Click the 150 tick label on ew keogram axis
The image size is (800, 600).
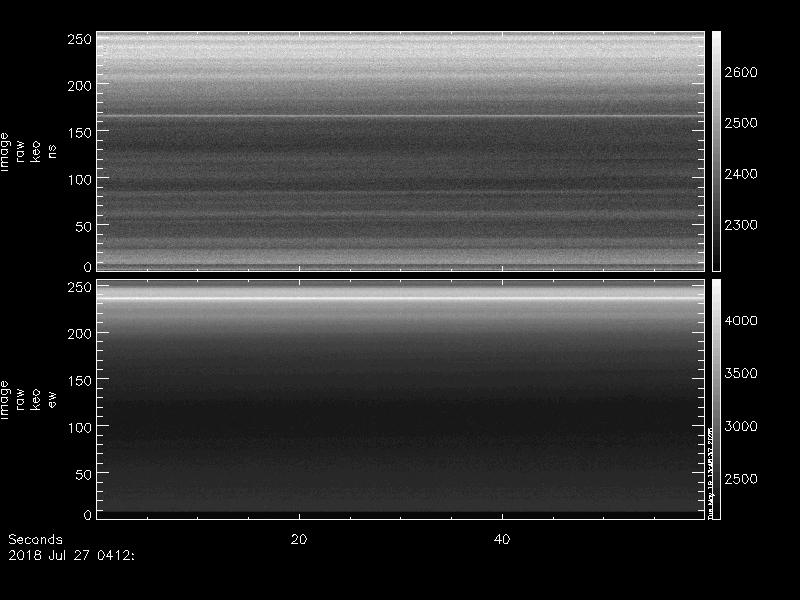(80, 381)
